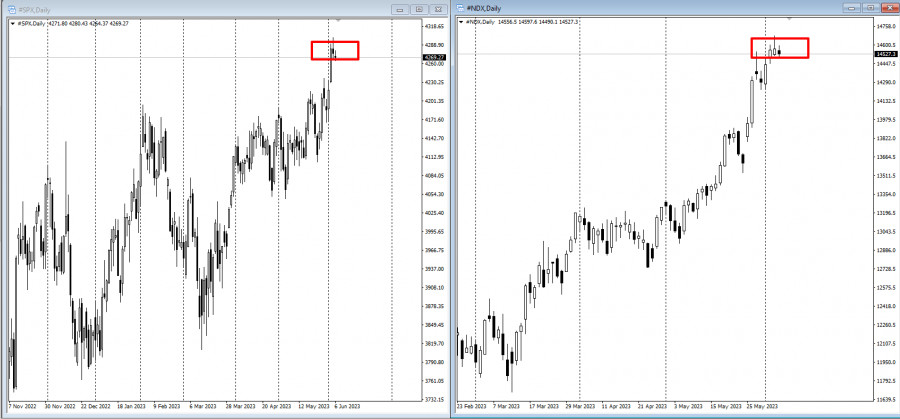Viewport: 900px width, 419px height.
Task: Click SPX price level 3790.80
Action: (x=435, y=362)
